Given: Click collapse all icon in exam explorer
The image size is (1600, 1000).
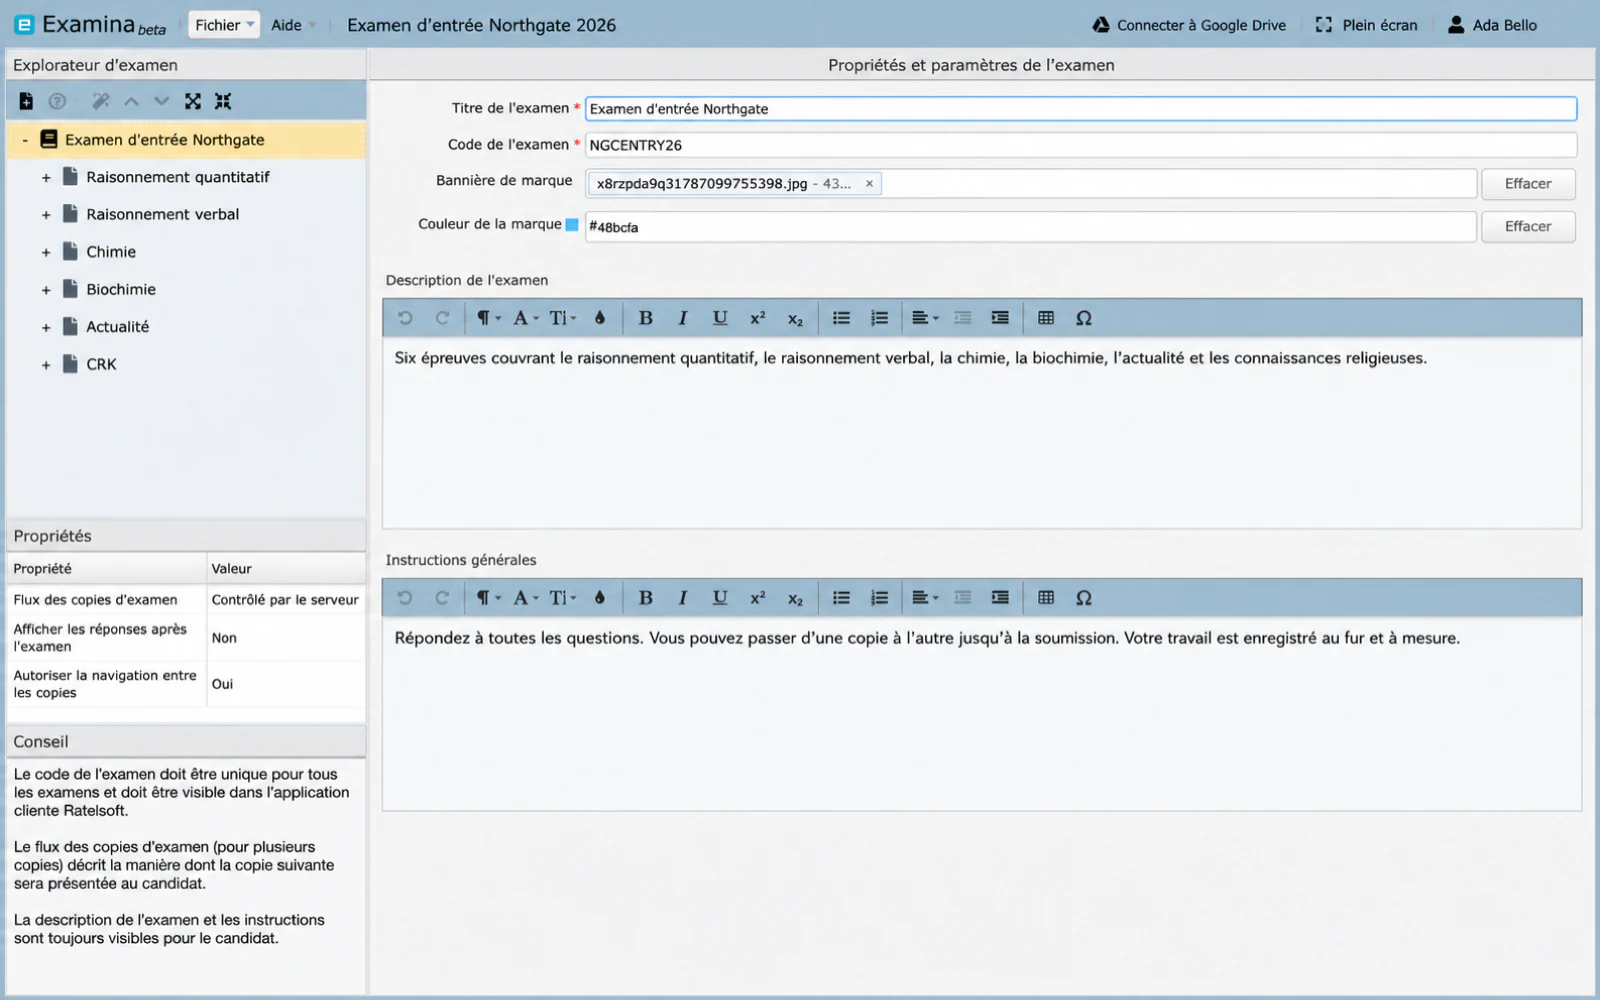Looking at the screenshot, I should pos(223,101).
